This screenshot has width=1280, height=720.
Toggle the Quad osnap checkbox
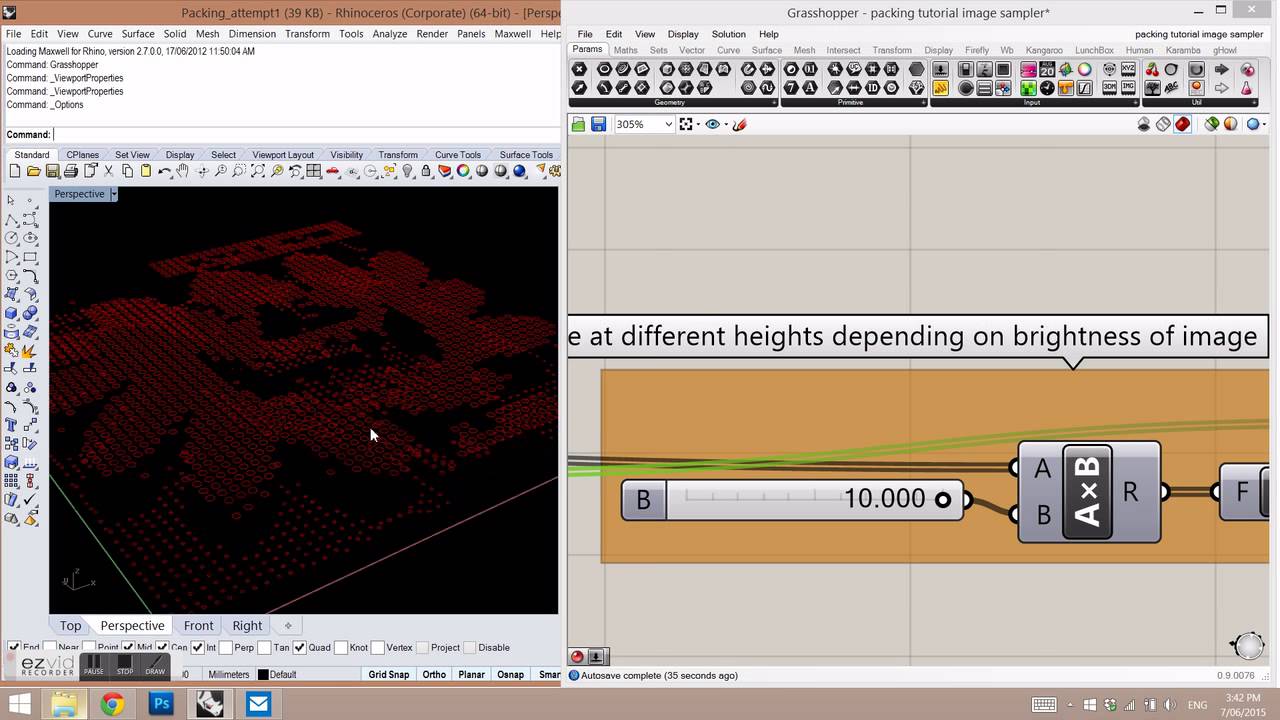pos(301,648)
